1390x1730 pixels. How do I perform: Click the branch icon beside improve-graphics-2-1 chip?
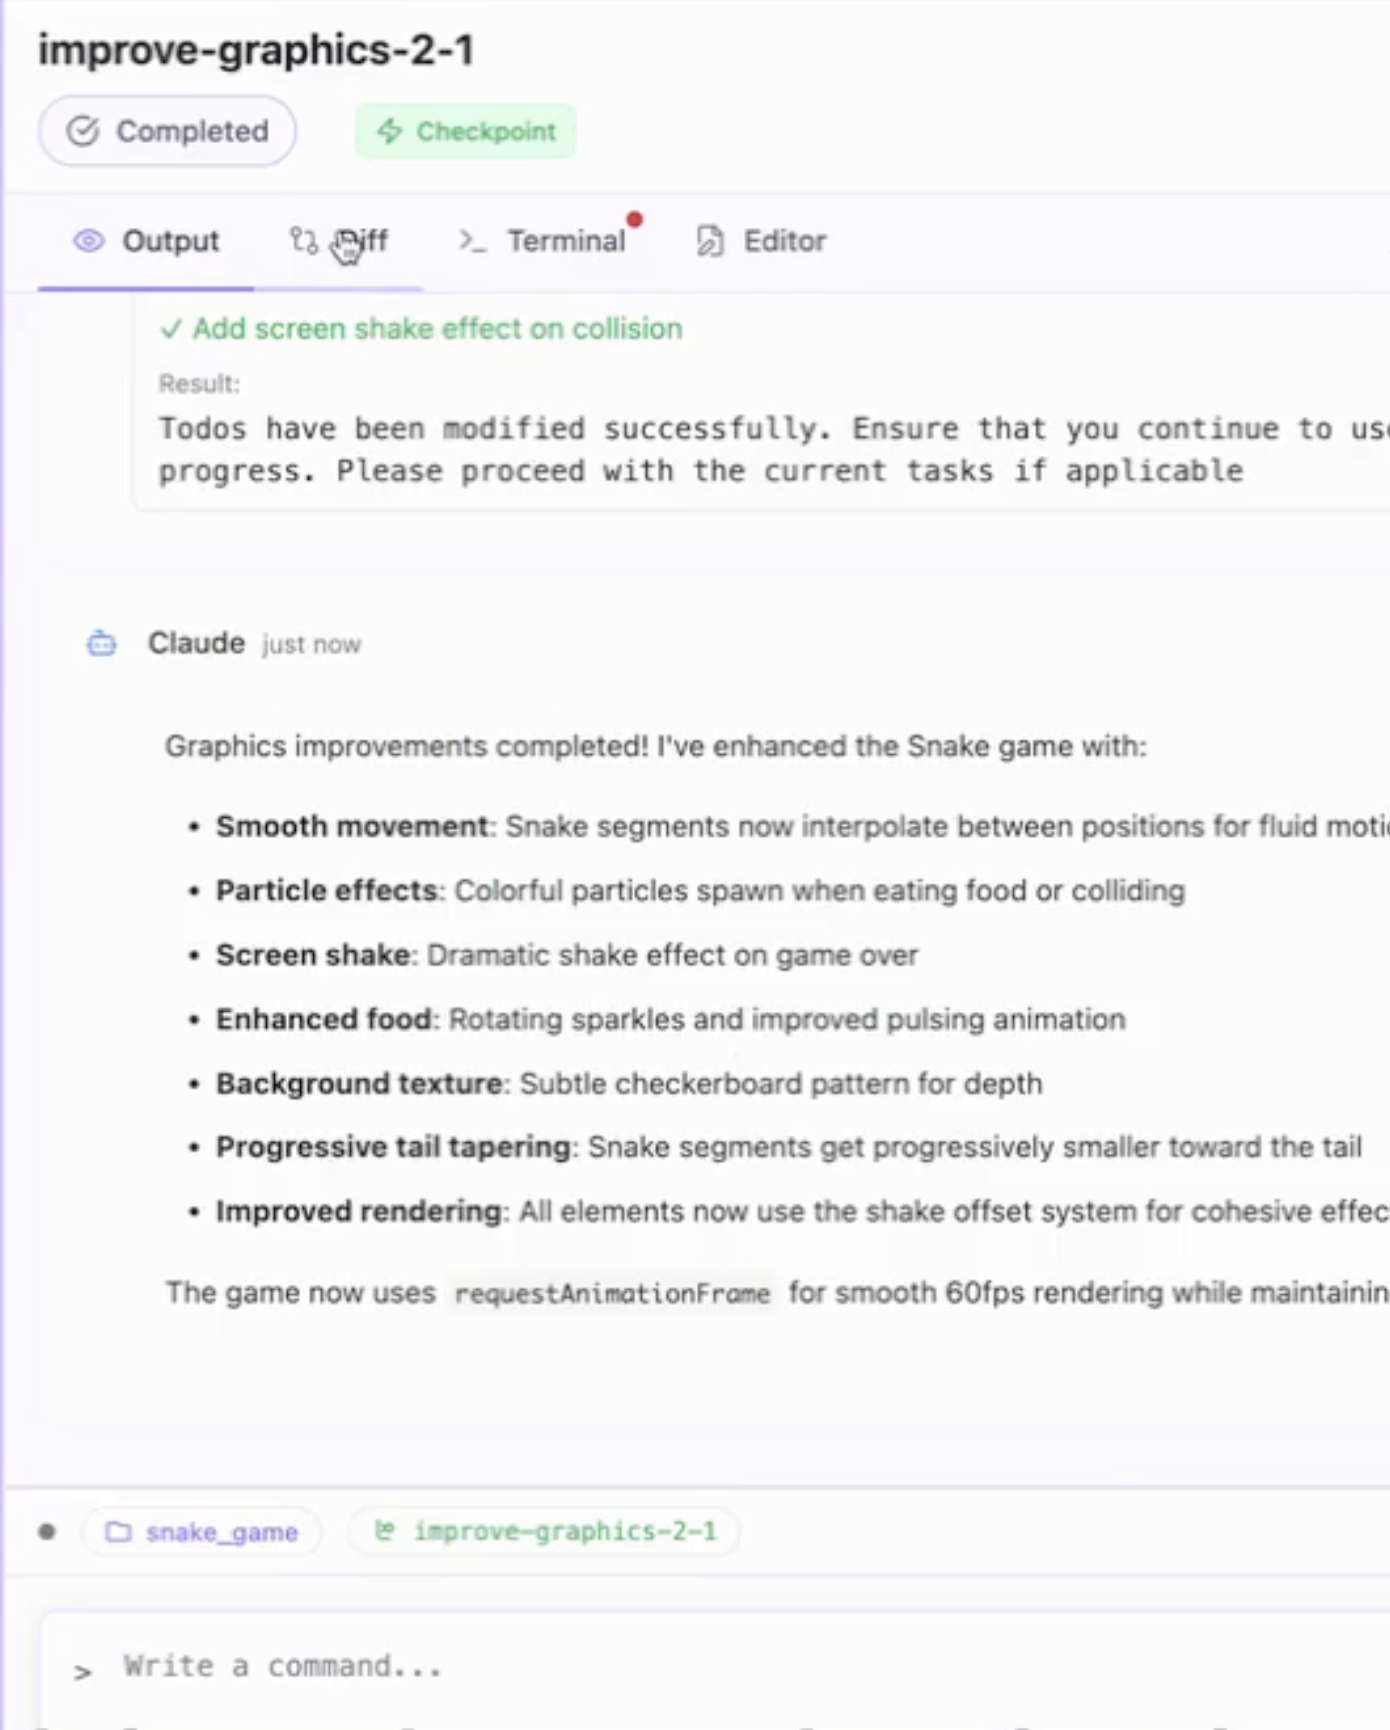385,1531
